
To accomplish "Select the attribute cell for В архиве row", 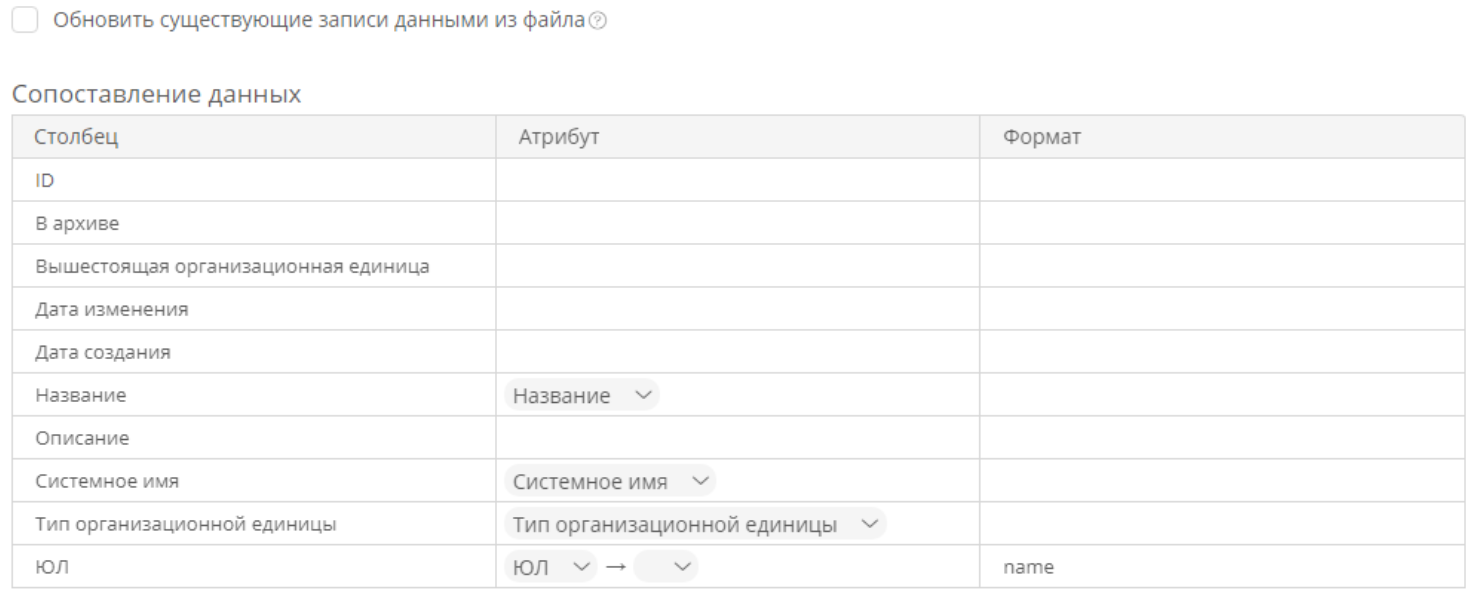I will pos(737,223).
